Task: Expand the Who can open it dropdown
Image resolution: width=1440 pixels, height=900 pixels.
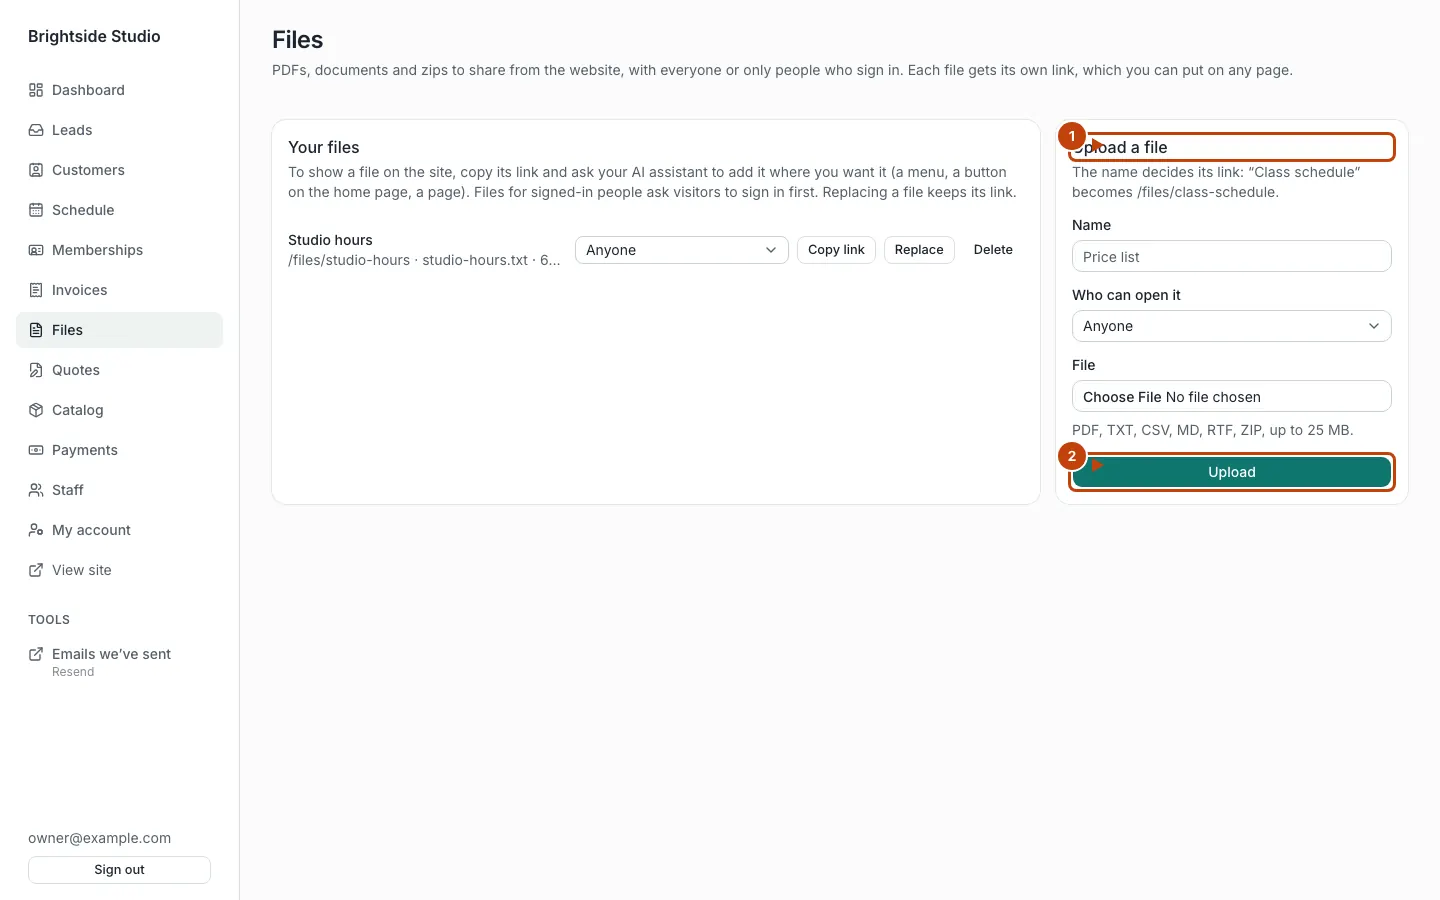Action: click(x=1232, y=326)
